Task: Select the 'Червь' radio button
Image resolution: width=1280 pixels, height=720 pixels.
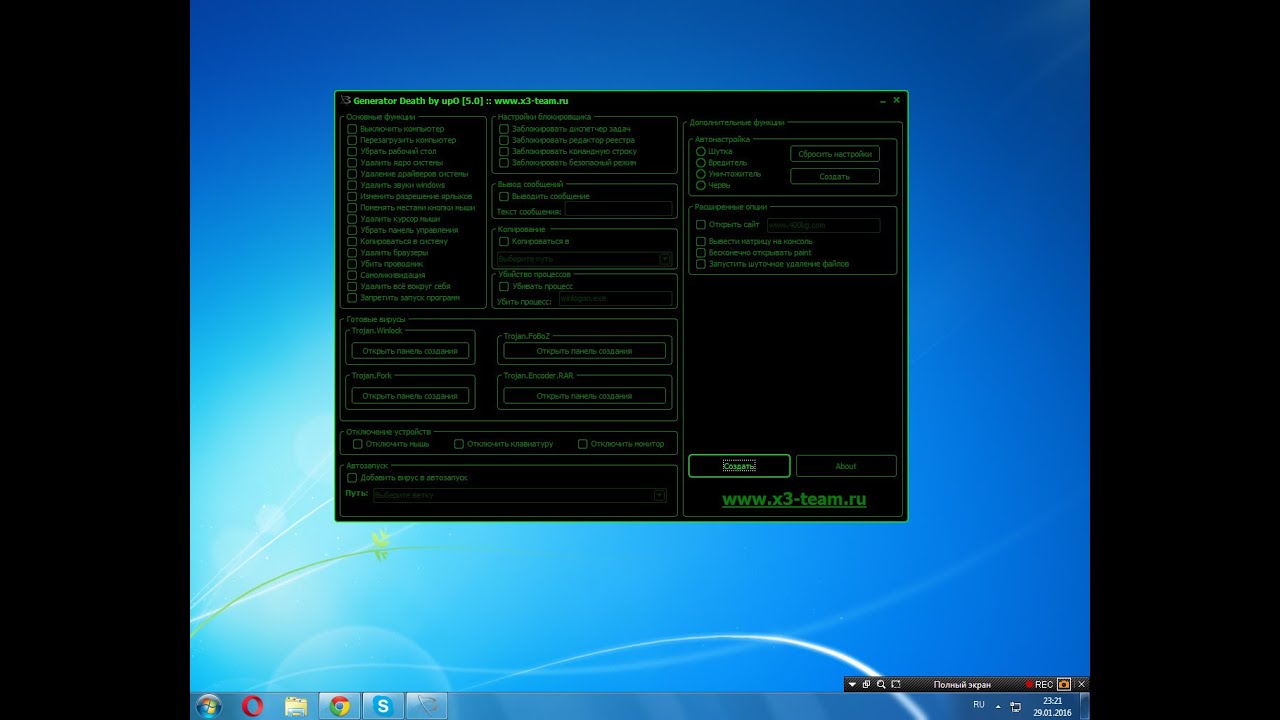Action: click(701, 185)
